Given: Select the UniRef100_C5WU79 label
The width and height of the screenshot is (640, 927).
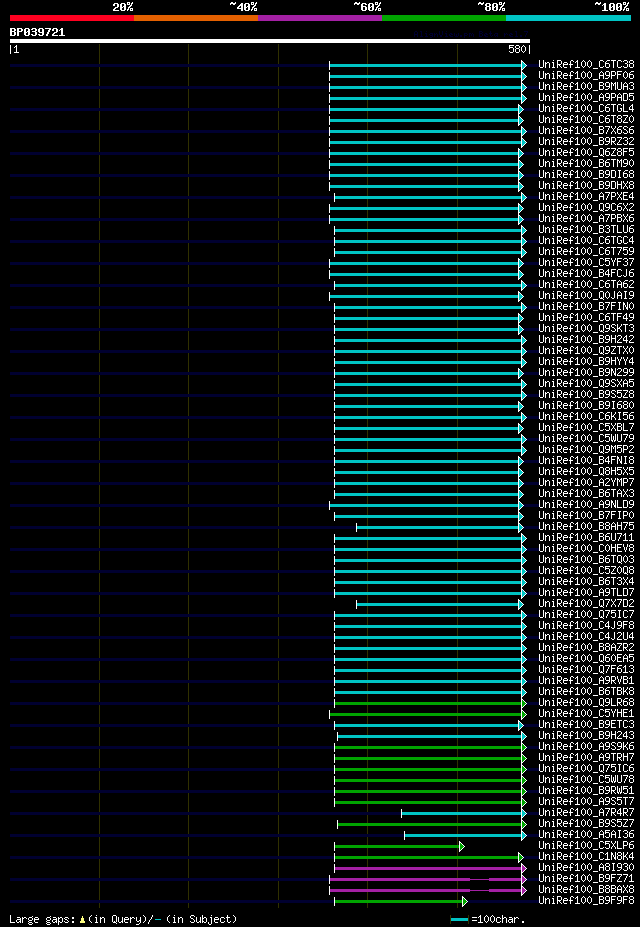Looking at the screenshot, I should pos(586,439).
